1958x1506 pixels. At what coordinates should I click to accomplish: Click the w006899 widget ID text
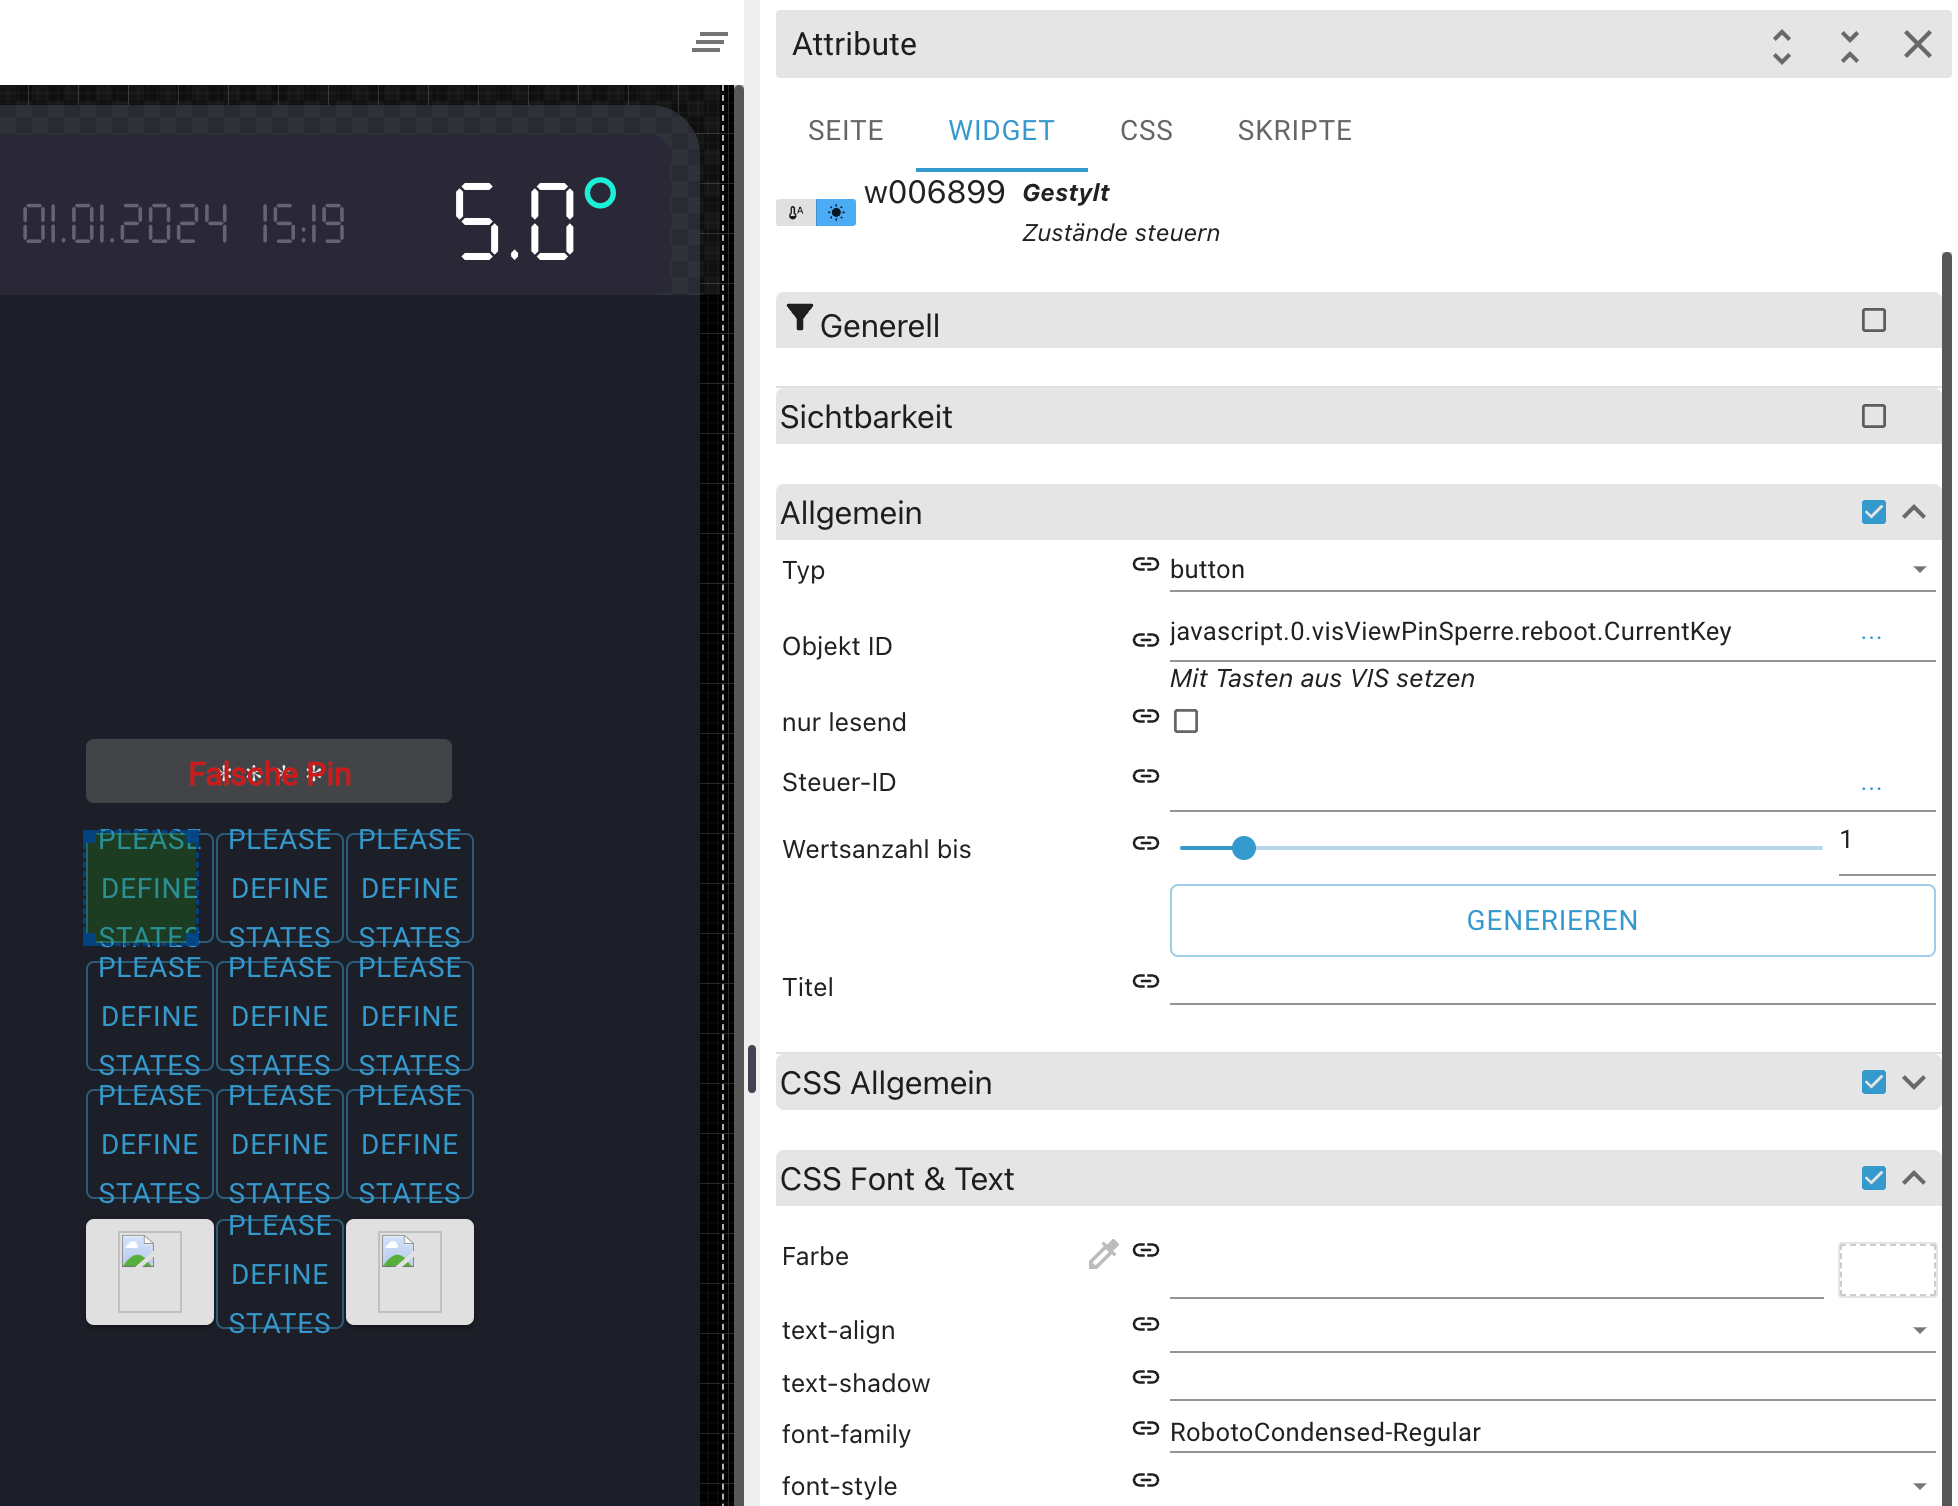[934, 192]
